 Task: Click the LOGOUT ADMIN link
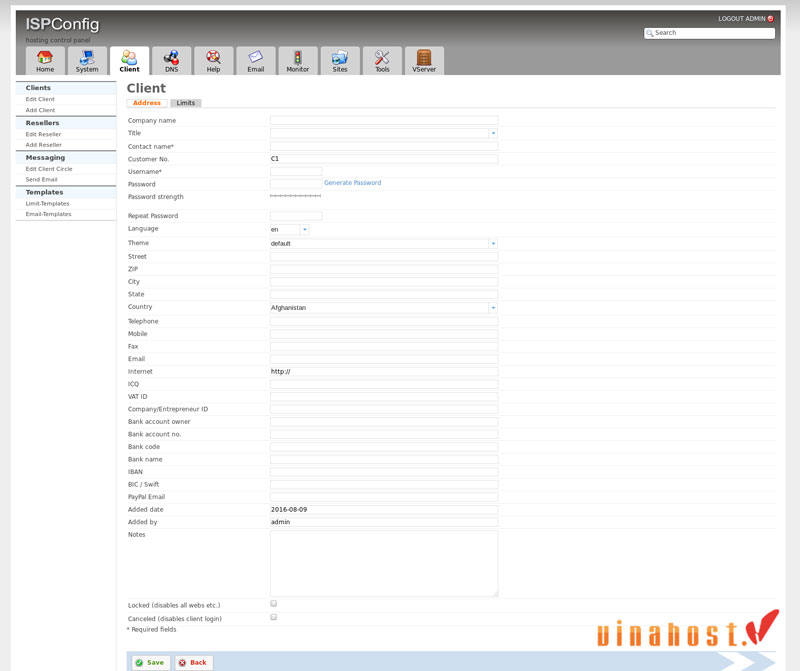click(745, 19)
